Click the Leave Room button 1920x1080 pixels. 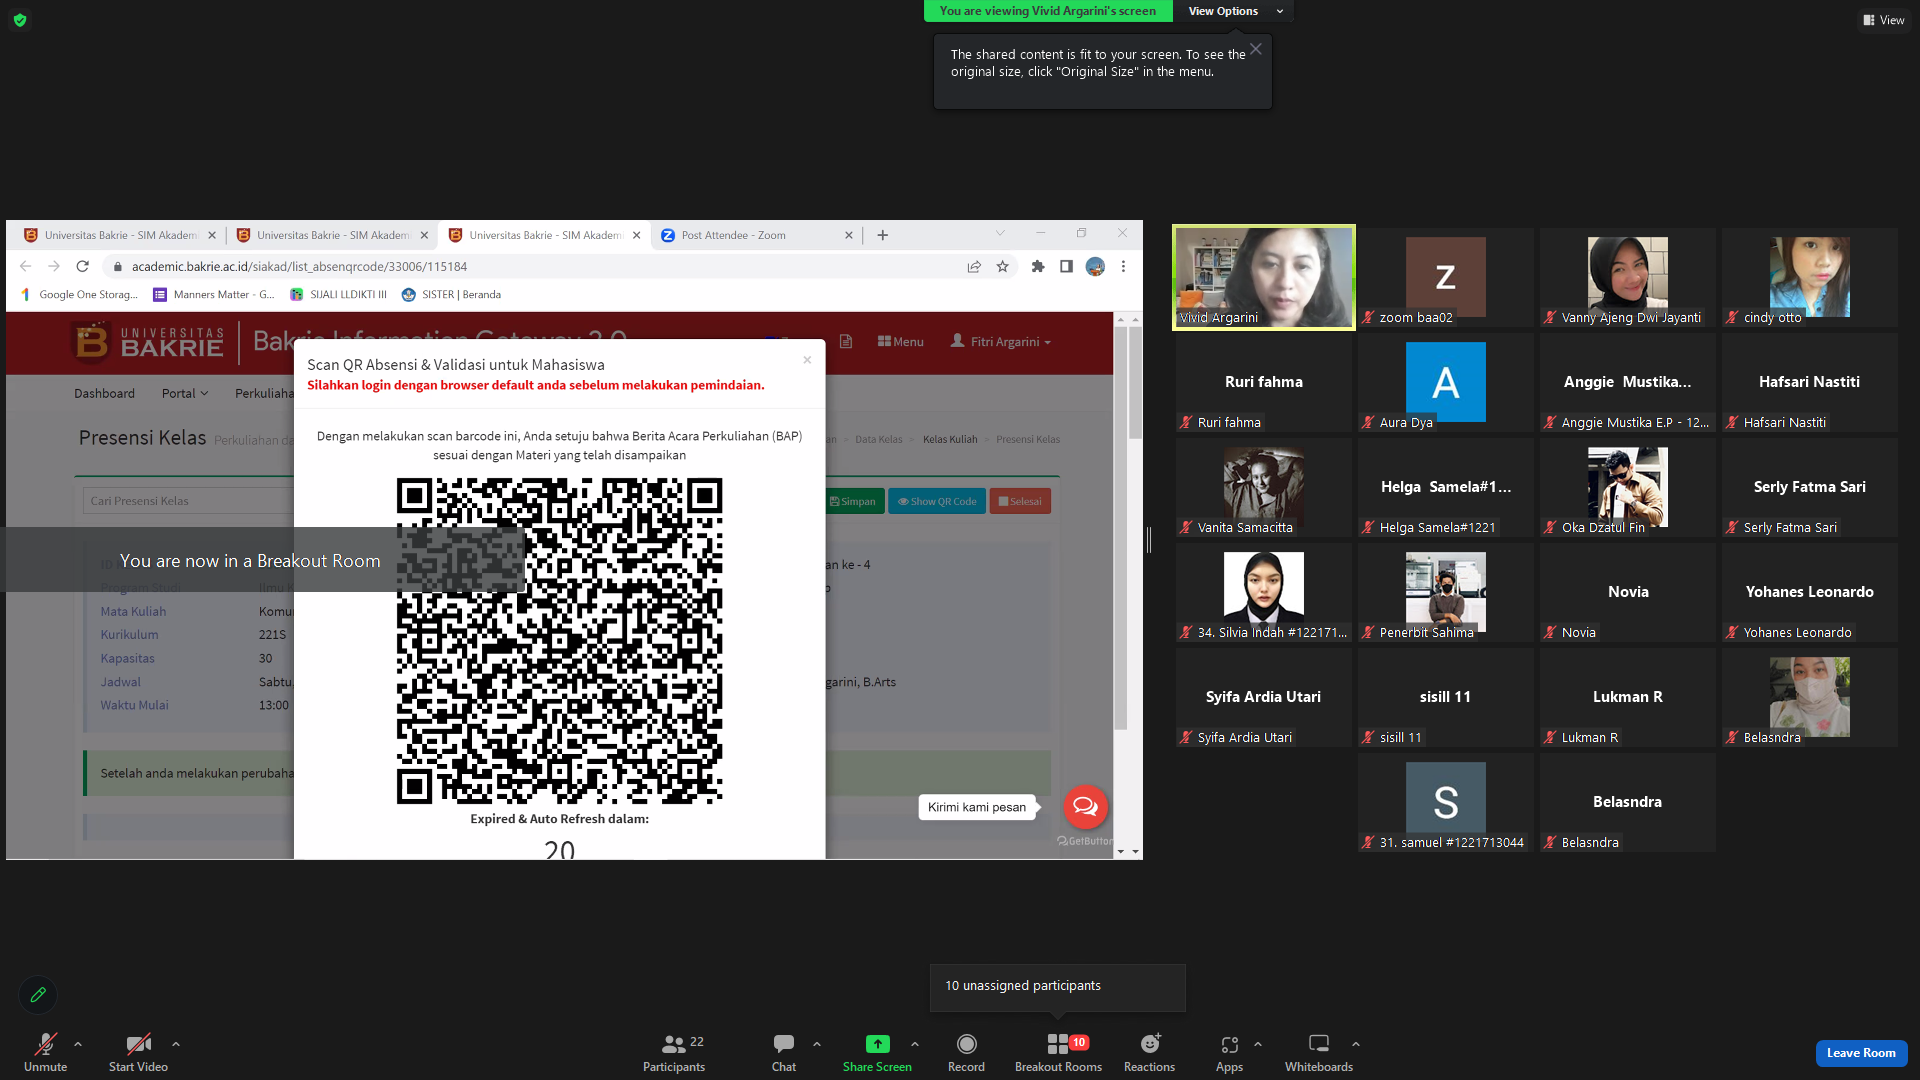[x=1861, y=1053]
